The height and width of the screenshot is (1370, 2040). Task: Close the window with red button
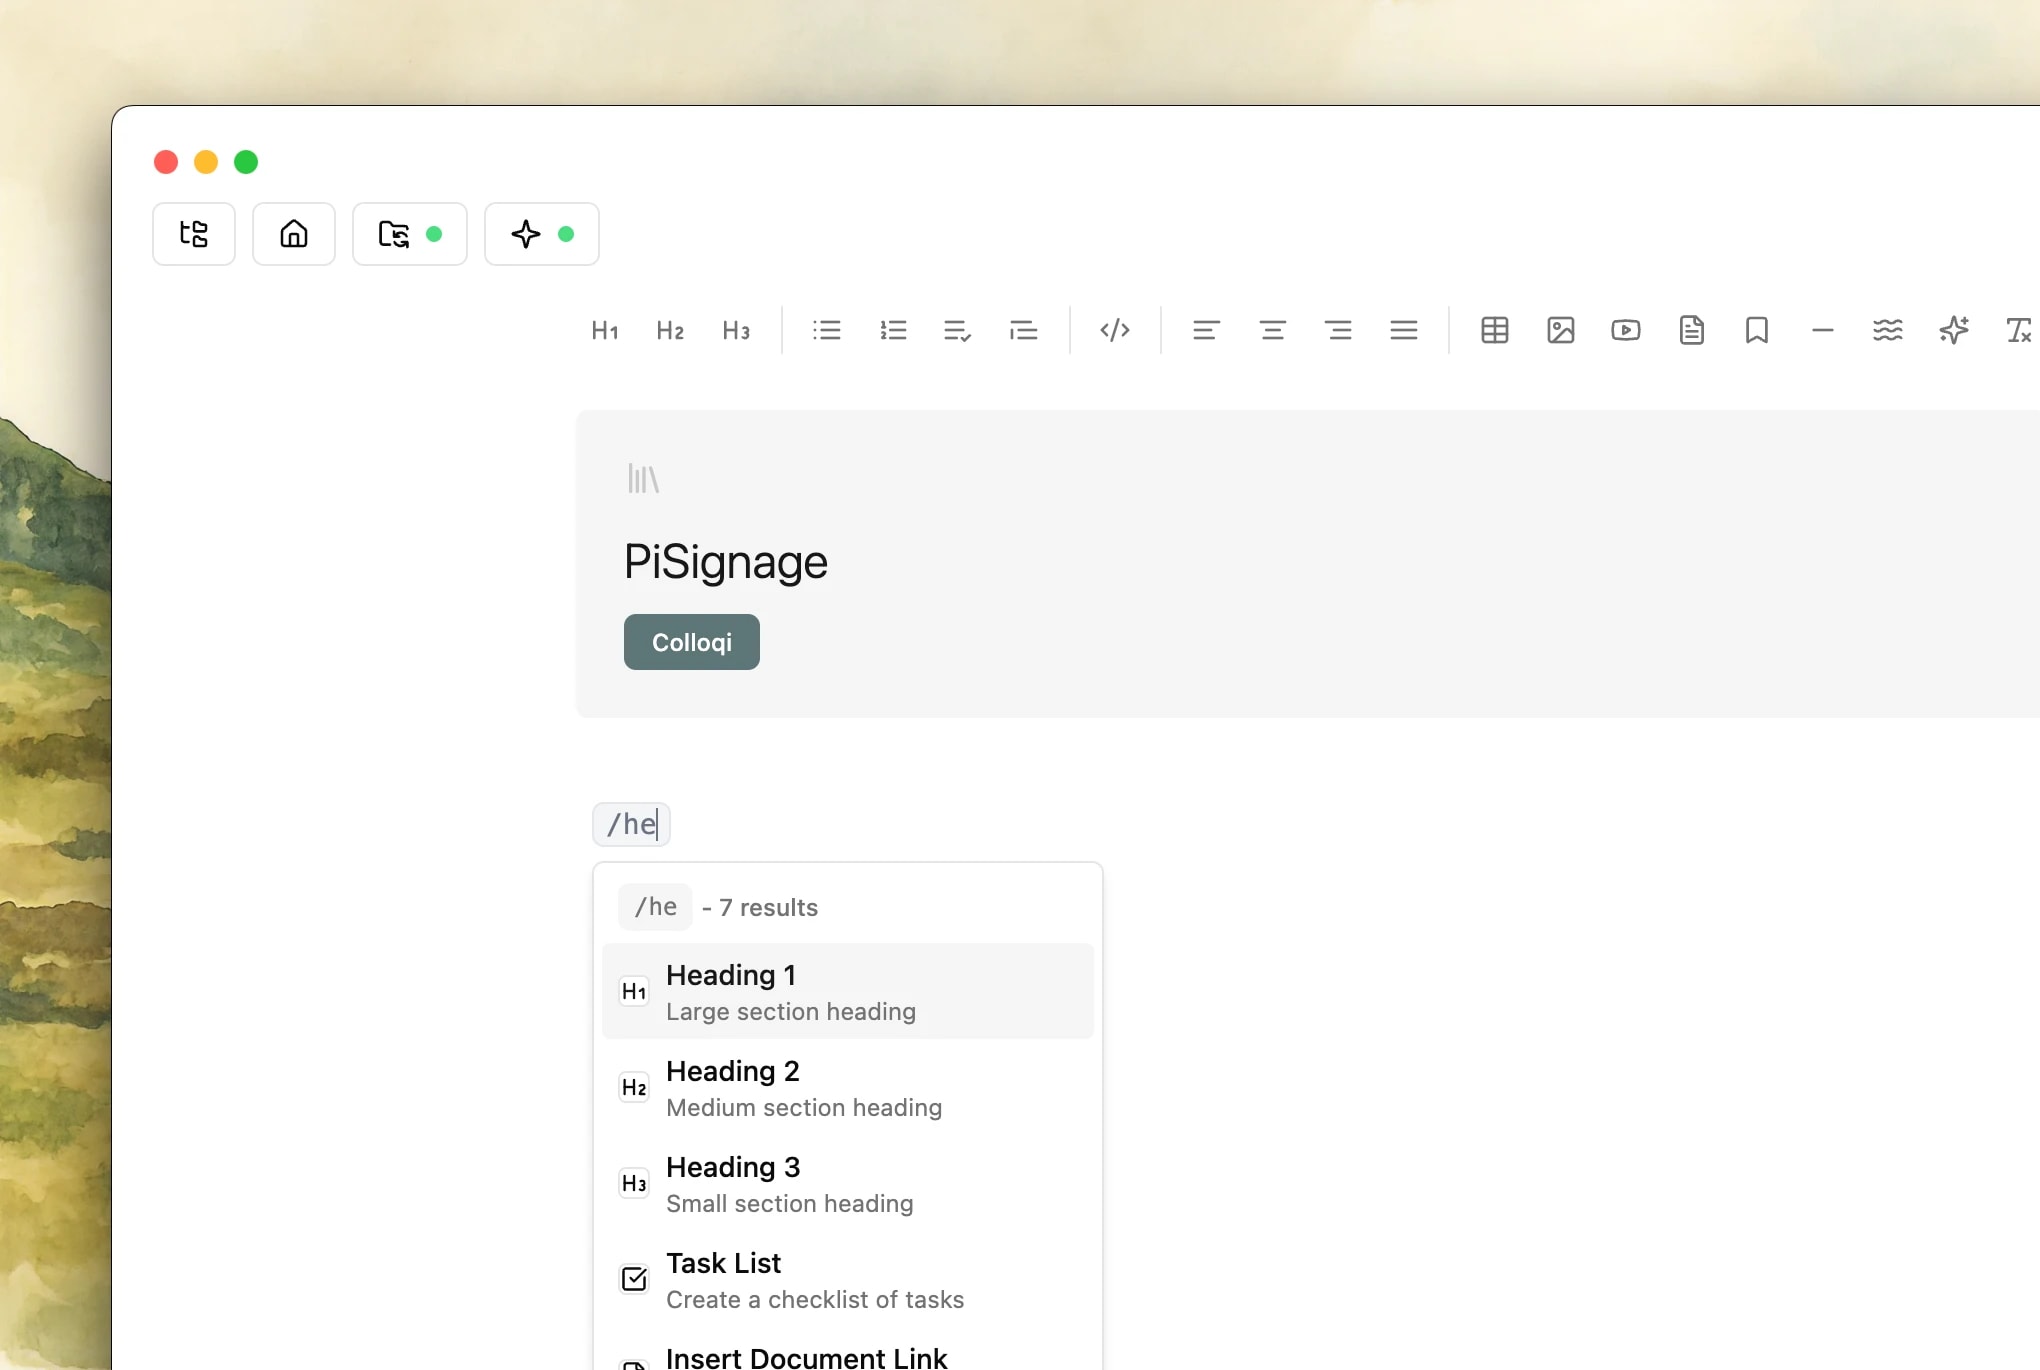[x=166, y=162]
